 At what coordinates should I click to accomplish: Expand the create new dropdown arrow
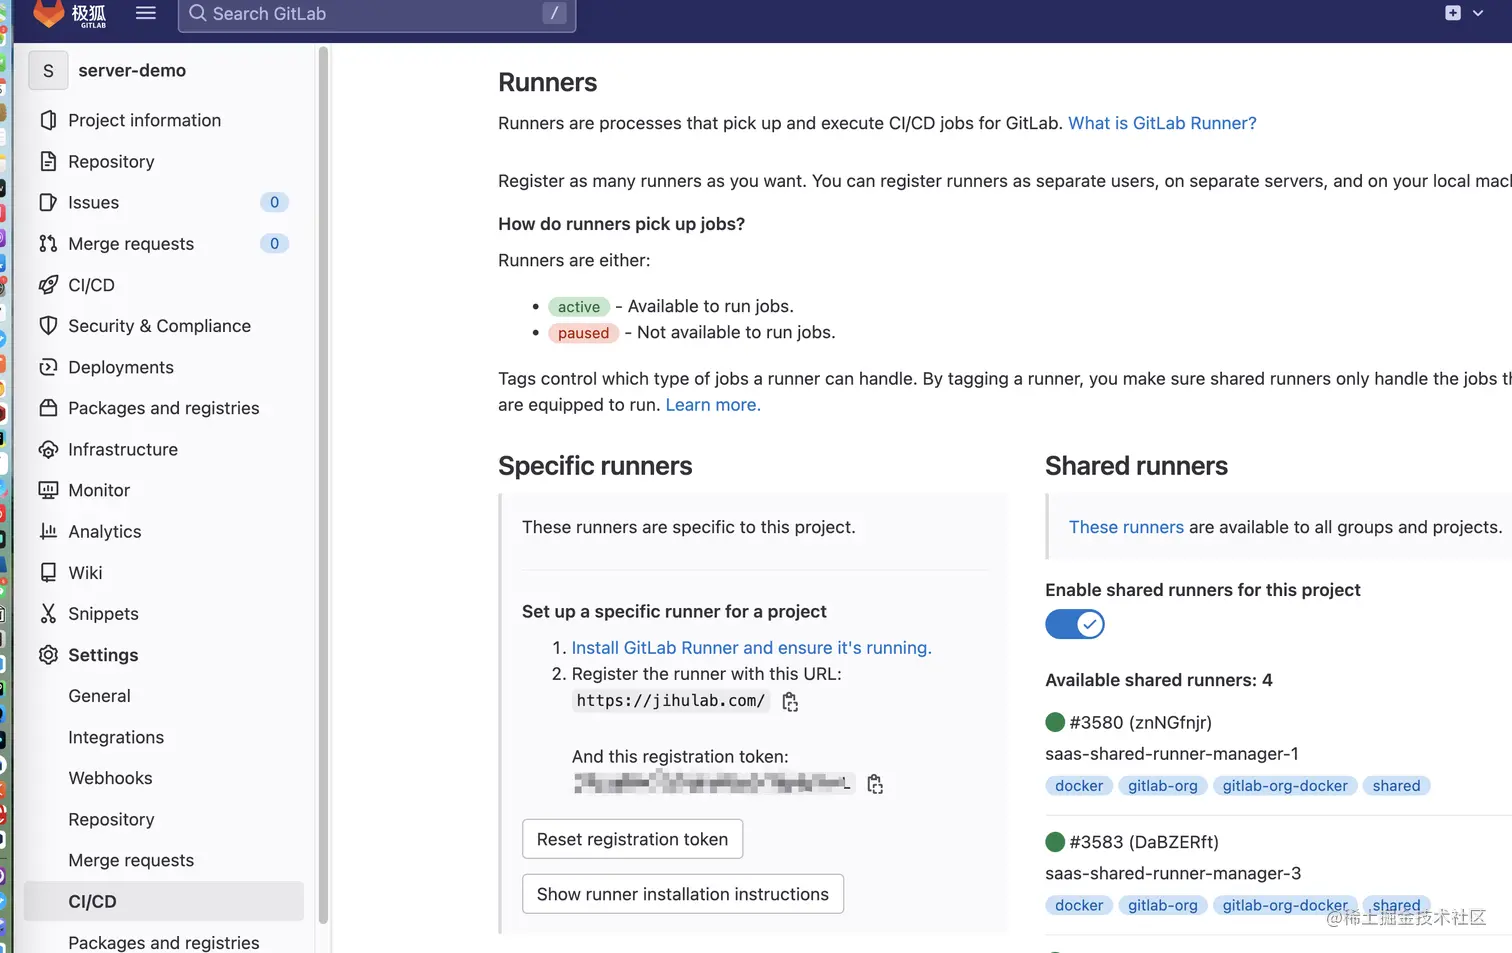(1478, 13)
